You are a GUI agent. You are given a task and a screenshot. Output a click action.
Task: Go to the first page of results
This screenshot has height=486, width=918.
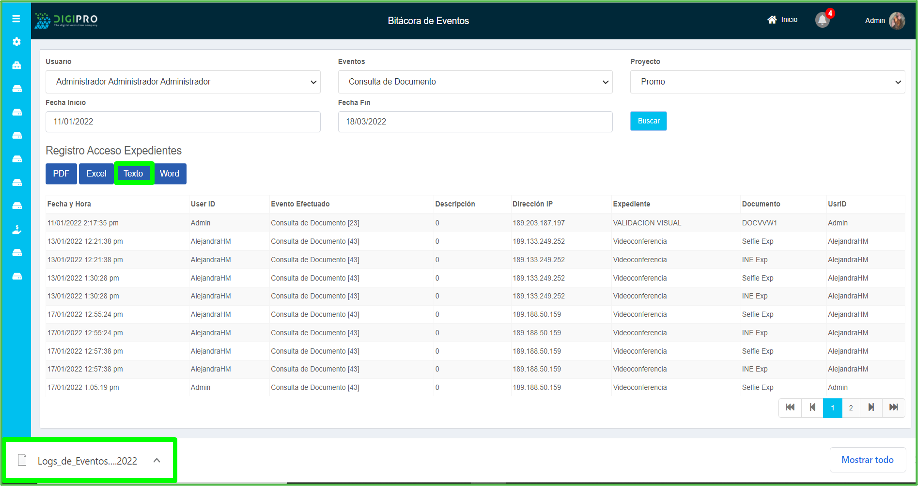790,407
